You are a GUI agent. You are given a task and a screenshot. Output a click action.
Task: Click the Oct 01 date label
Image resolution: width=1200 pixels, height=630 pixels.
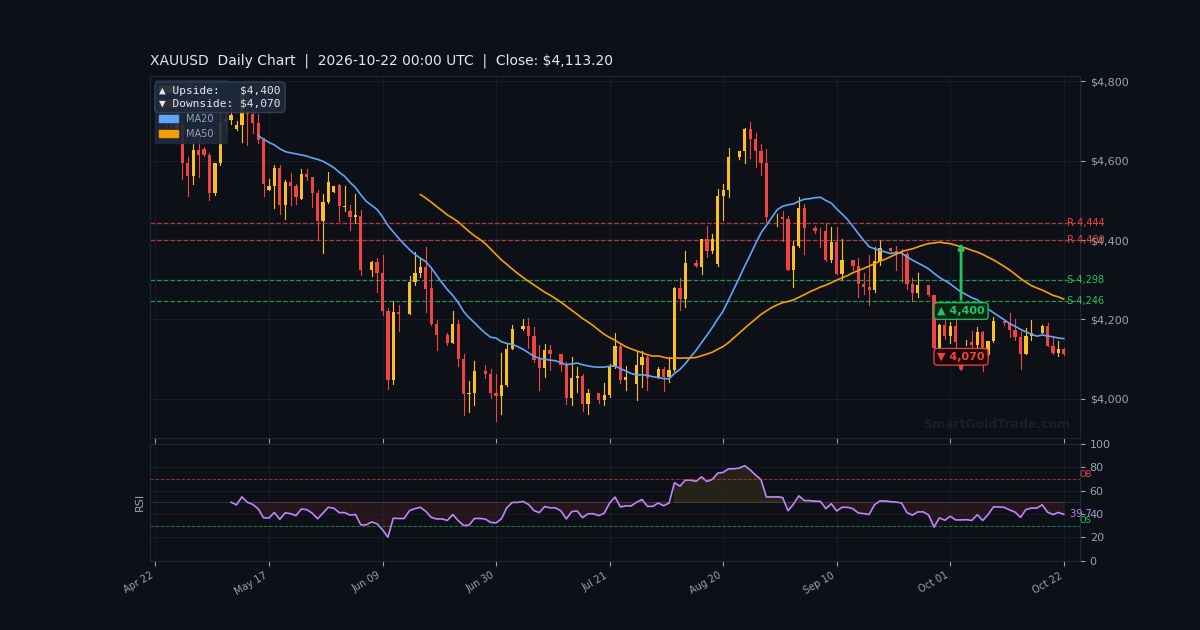point(935,582)
